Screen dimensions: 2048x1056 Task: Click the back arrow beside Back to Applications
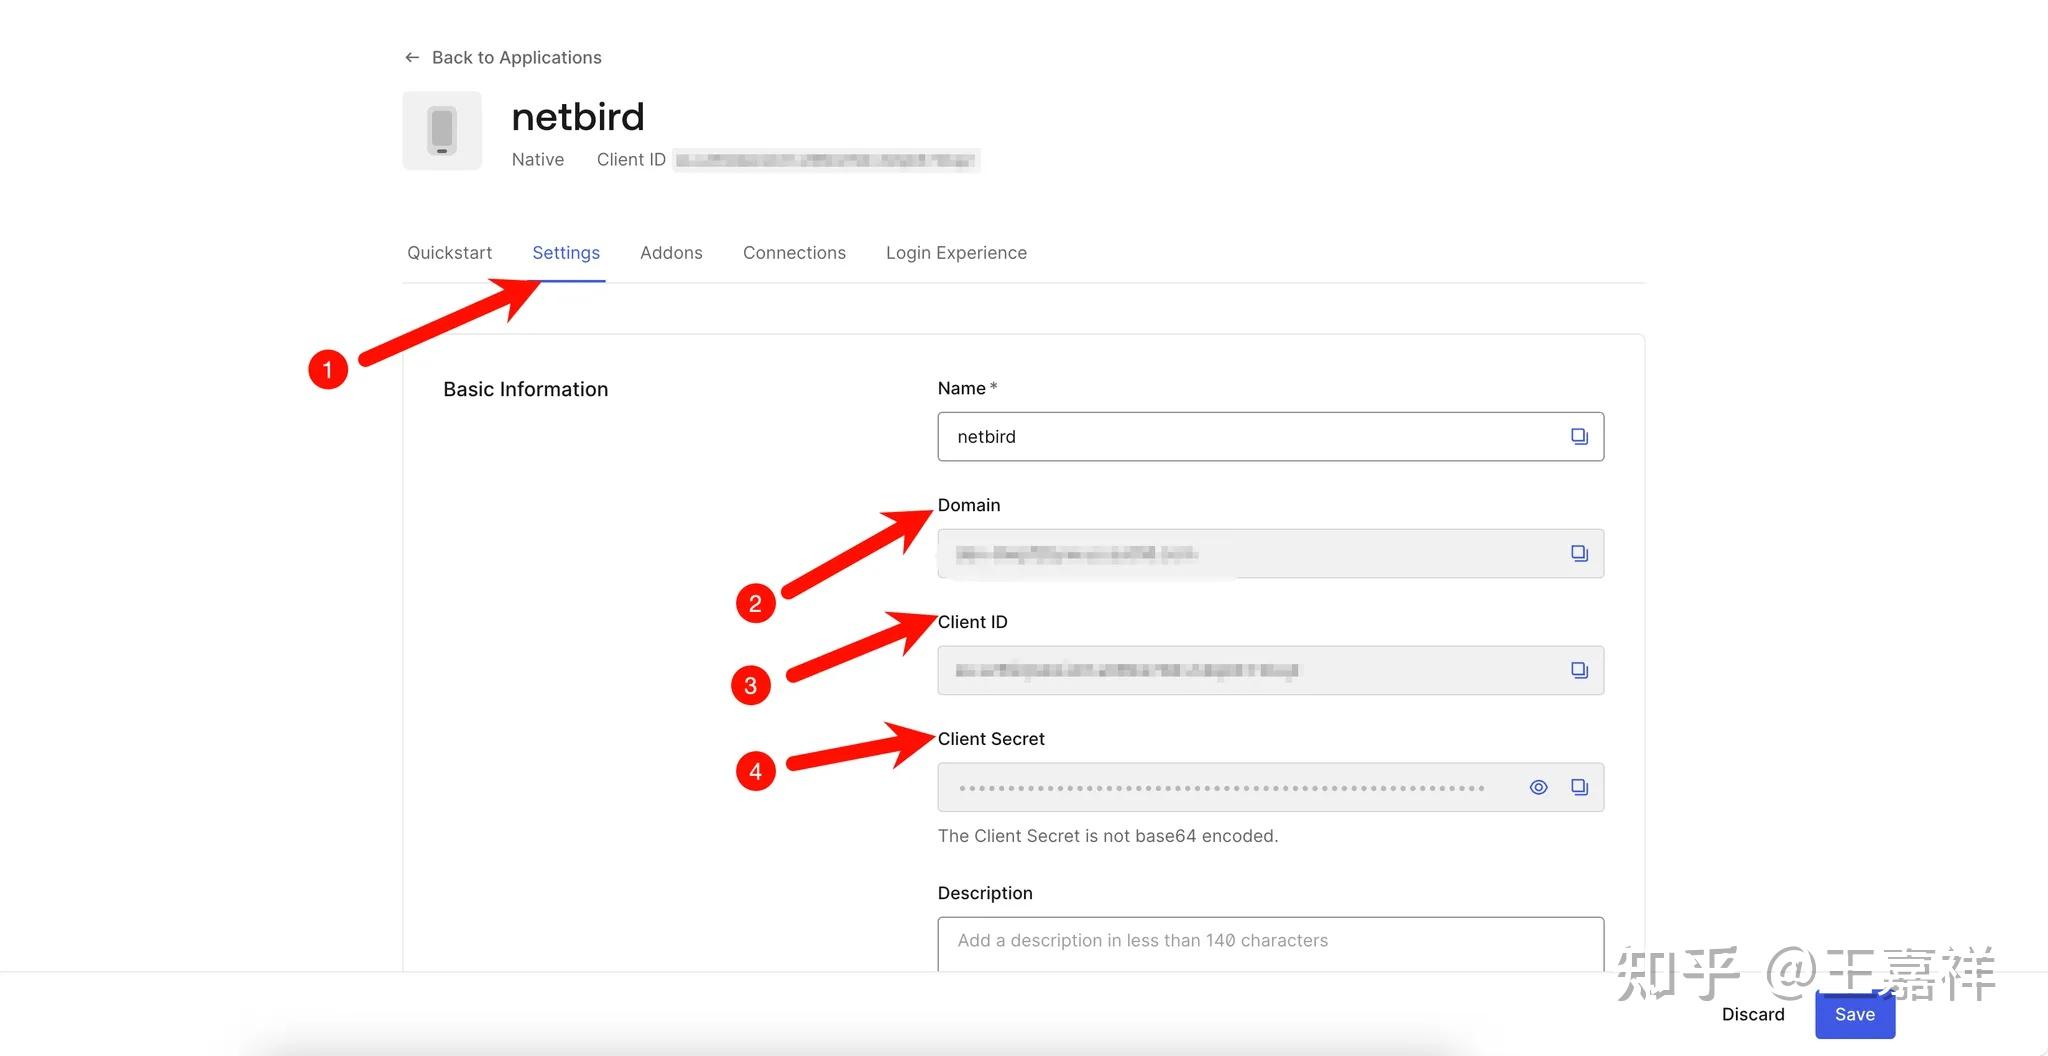(x=411, y=57)
